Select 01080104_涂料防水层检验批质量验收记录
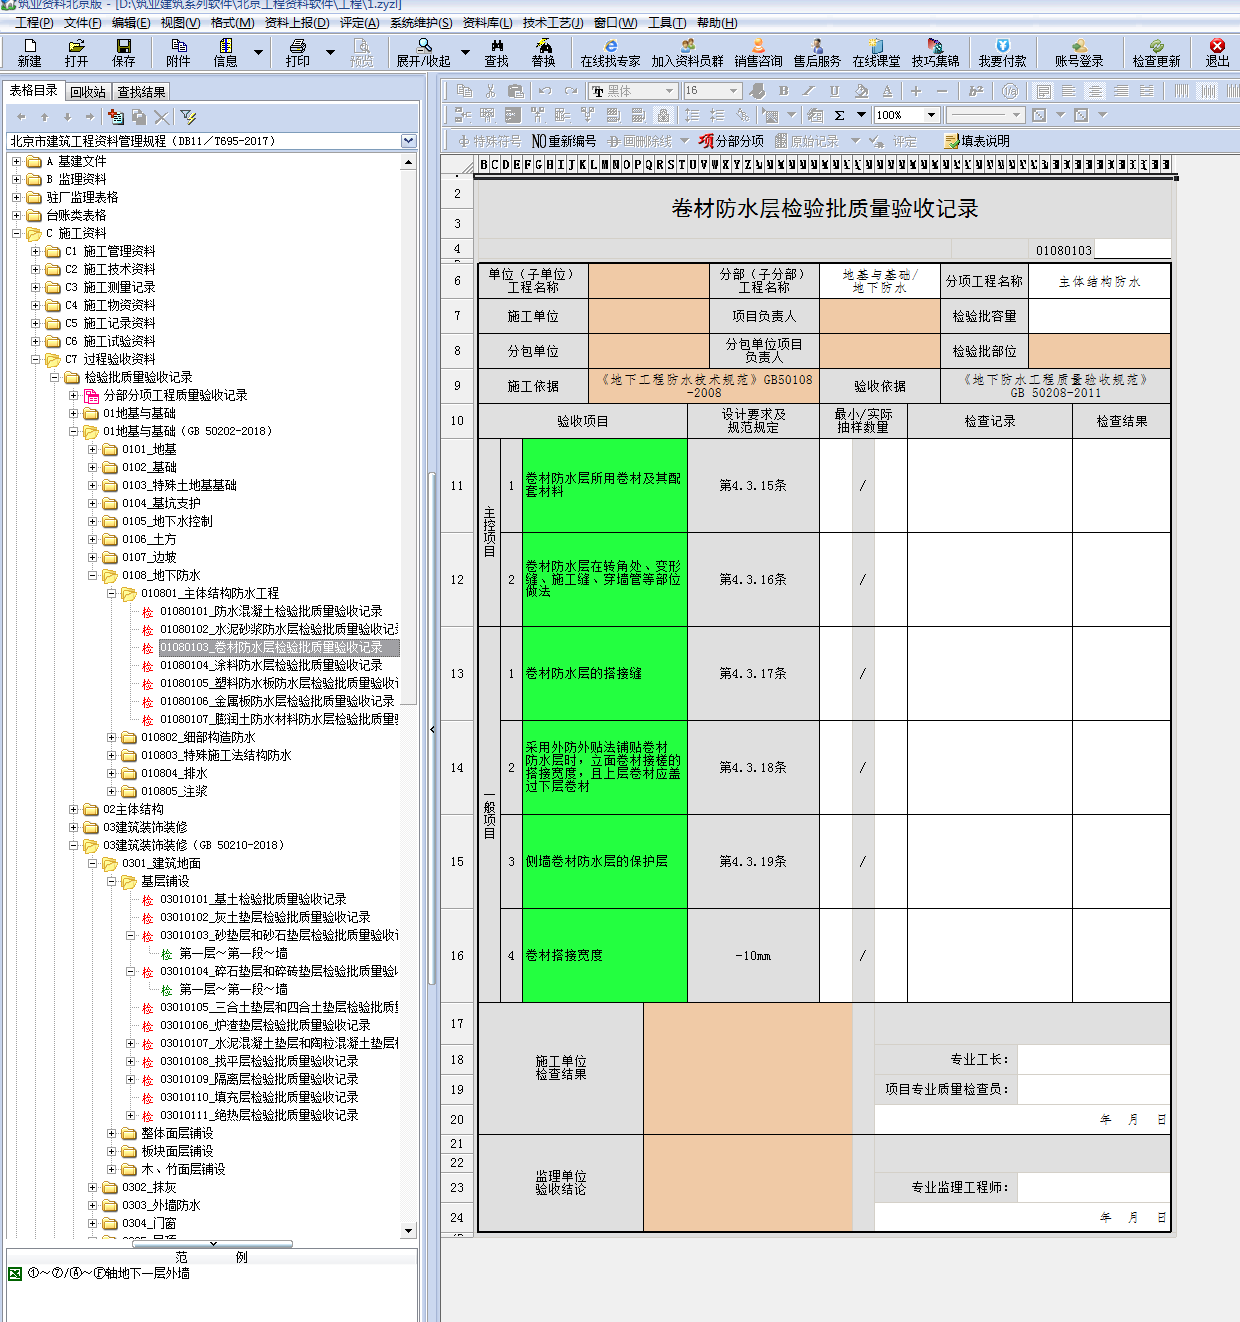The image size is (1240, 1322). [x=271, y=666]
